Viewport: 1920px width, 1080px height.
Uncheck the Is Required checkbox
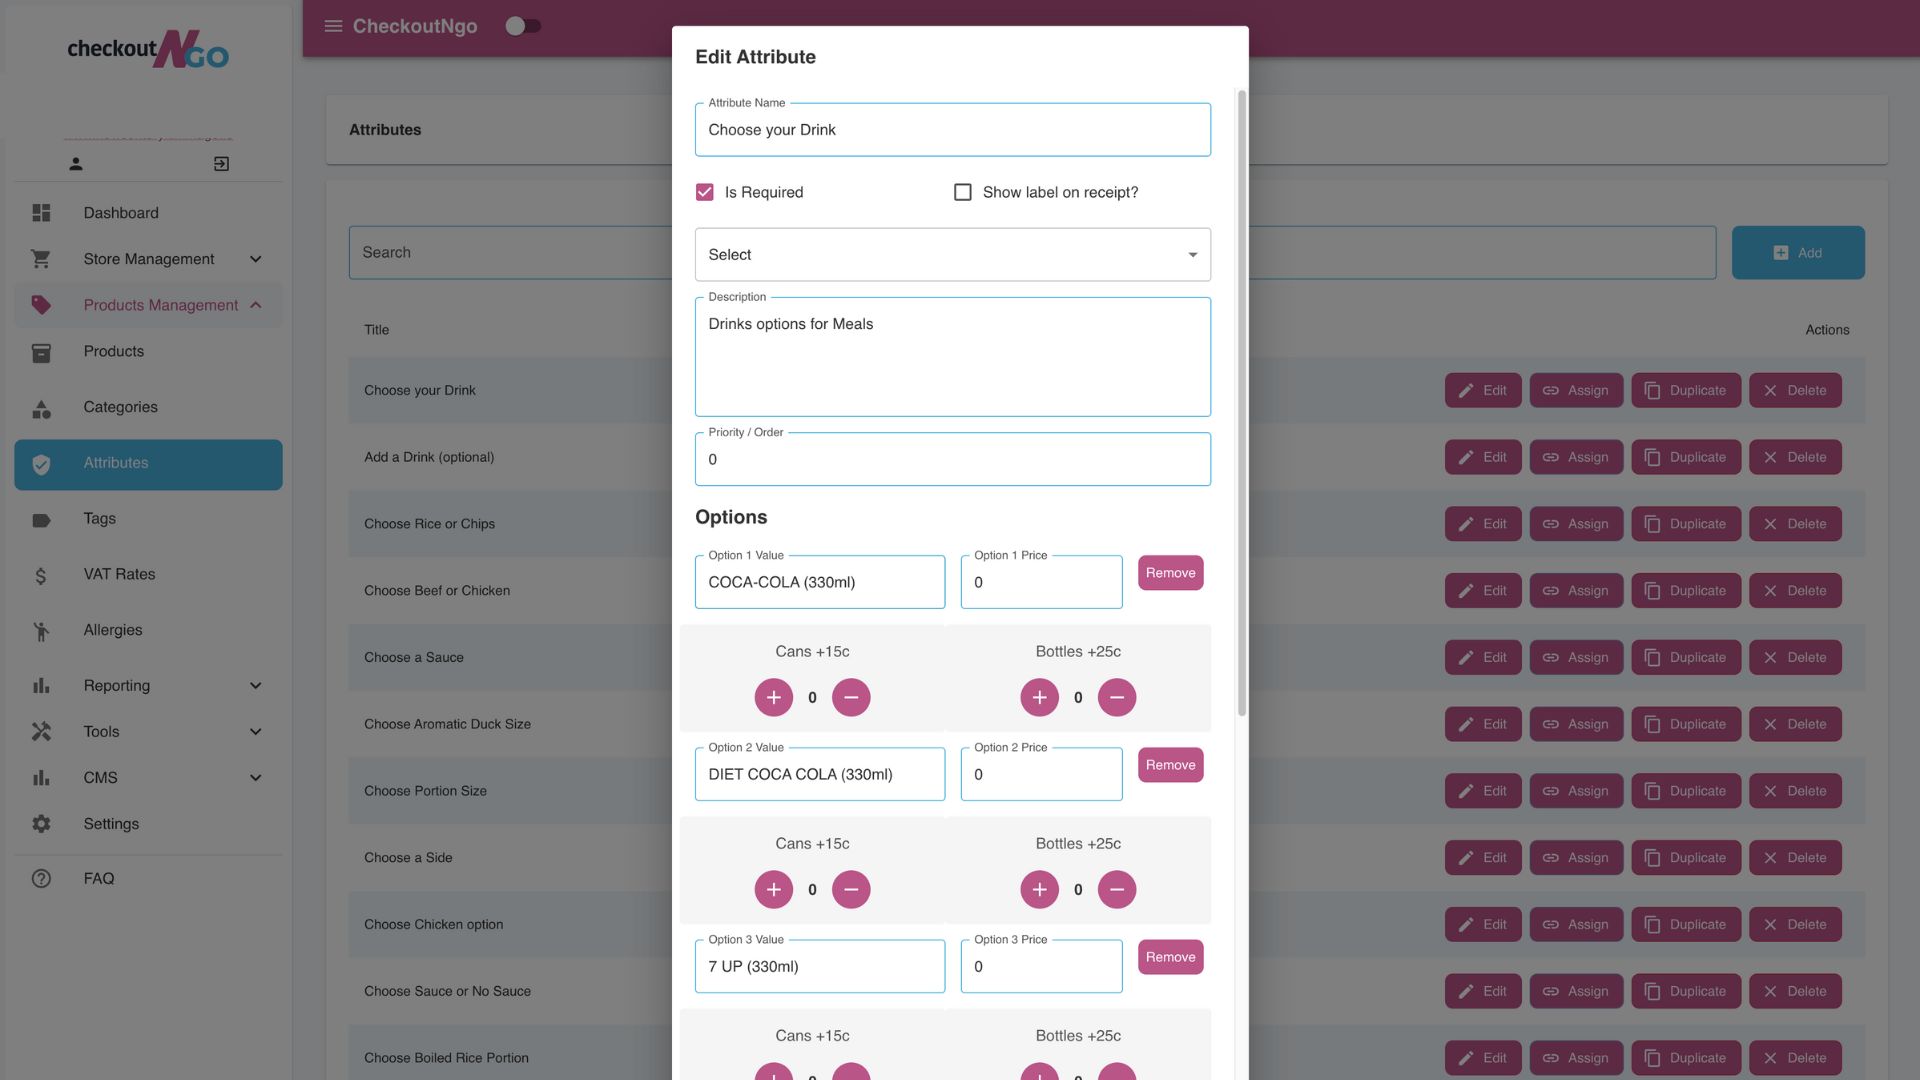tap(705, 192)
